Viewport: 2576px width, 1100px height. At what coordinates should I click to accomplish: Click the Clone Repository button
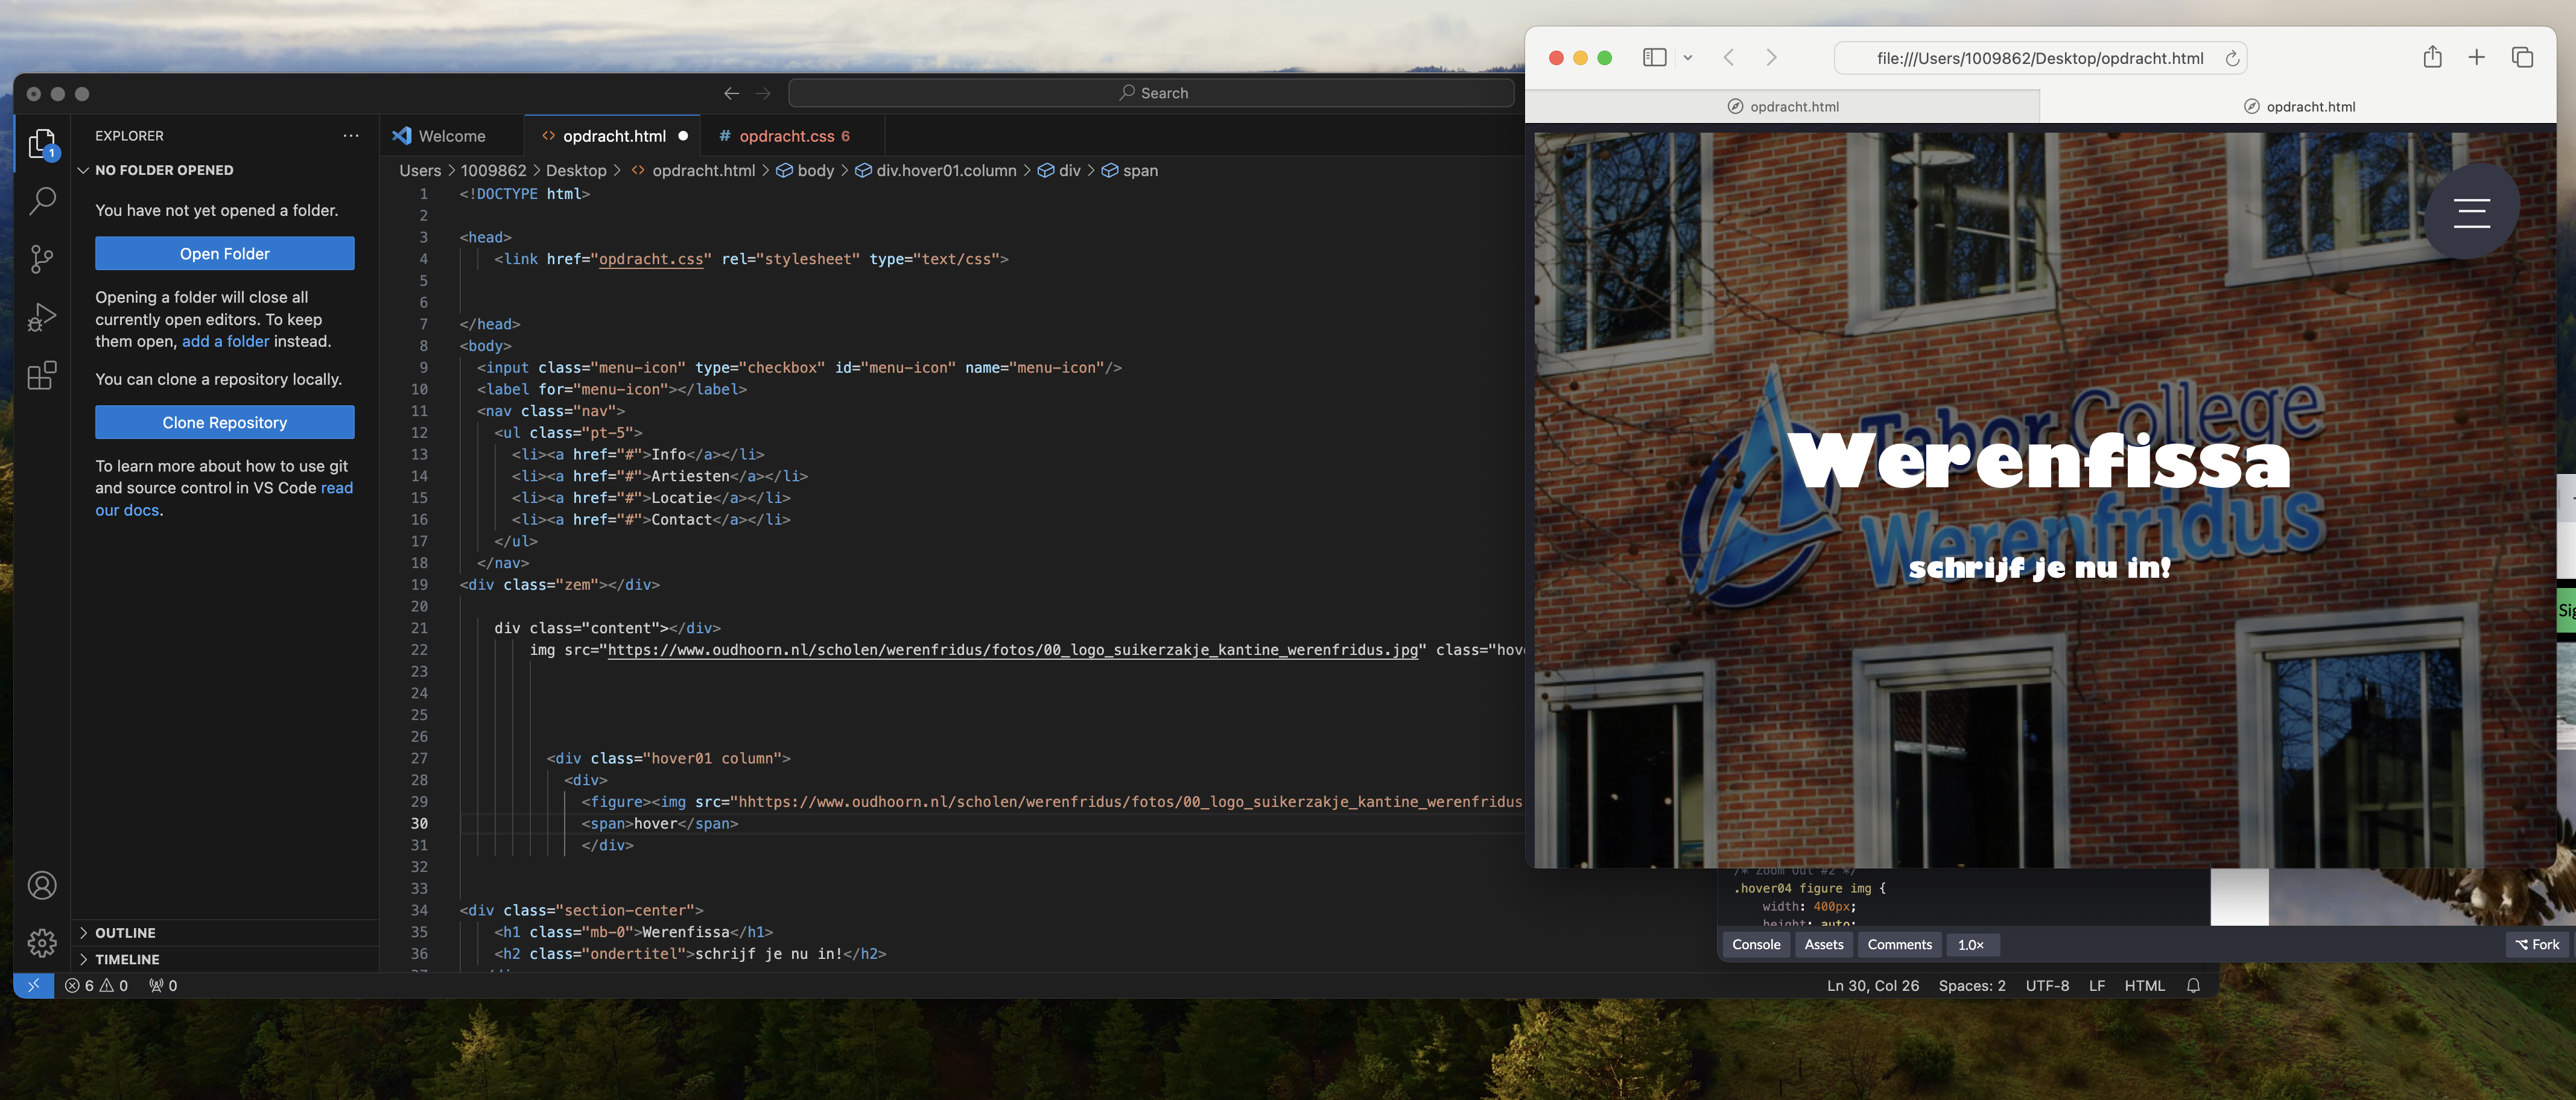(x=224, y=423)
